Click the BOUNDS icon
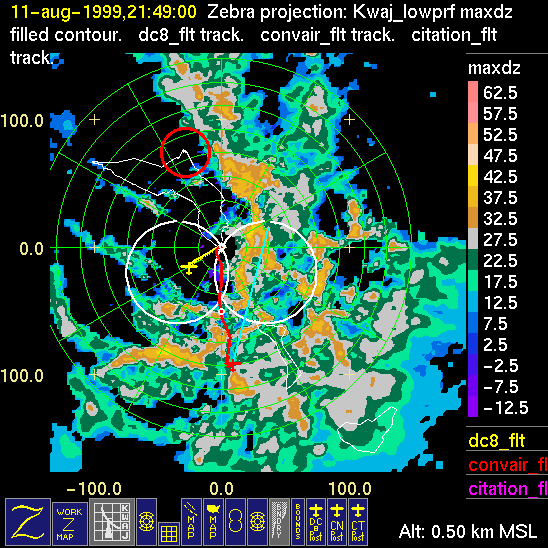Screen dimensions: 548x548 tap(298, 521)
